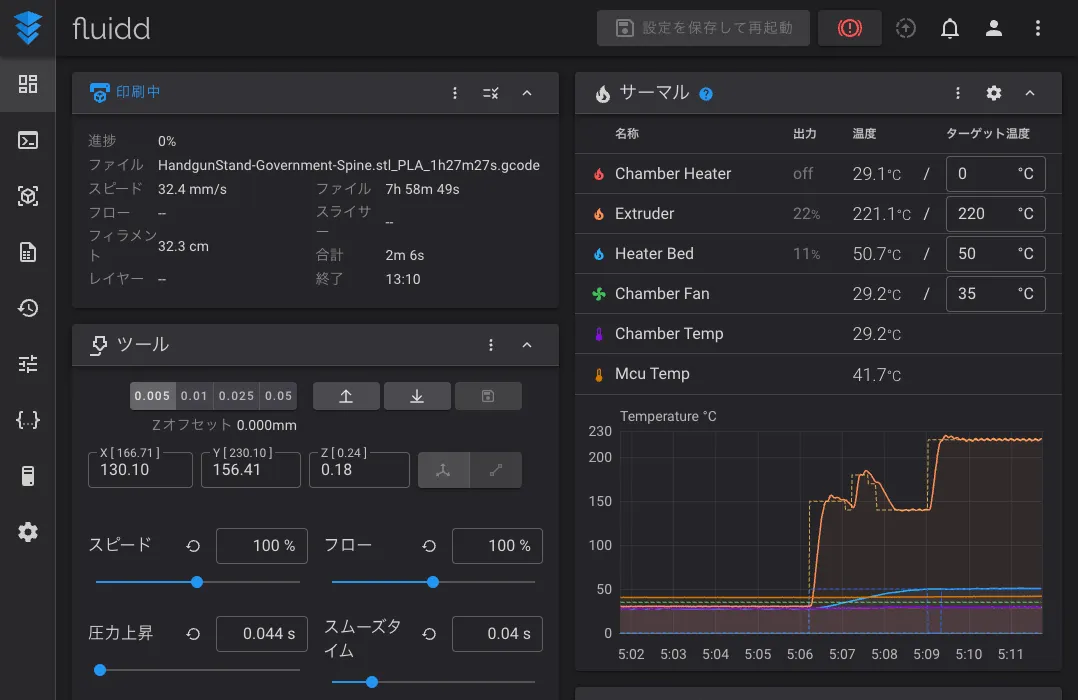
Task: Select the 0.01 Z offset increment
Action: 194,396
